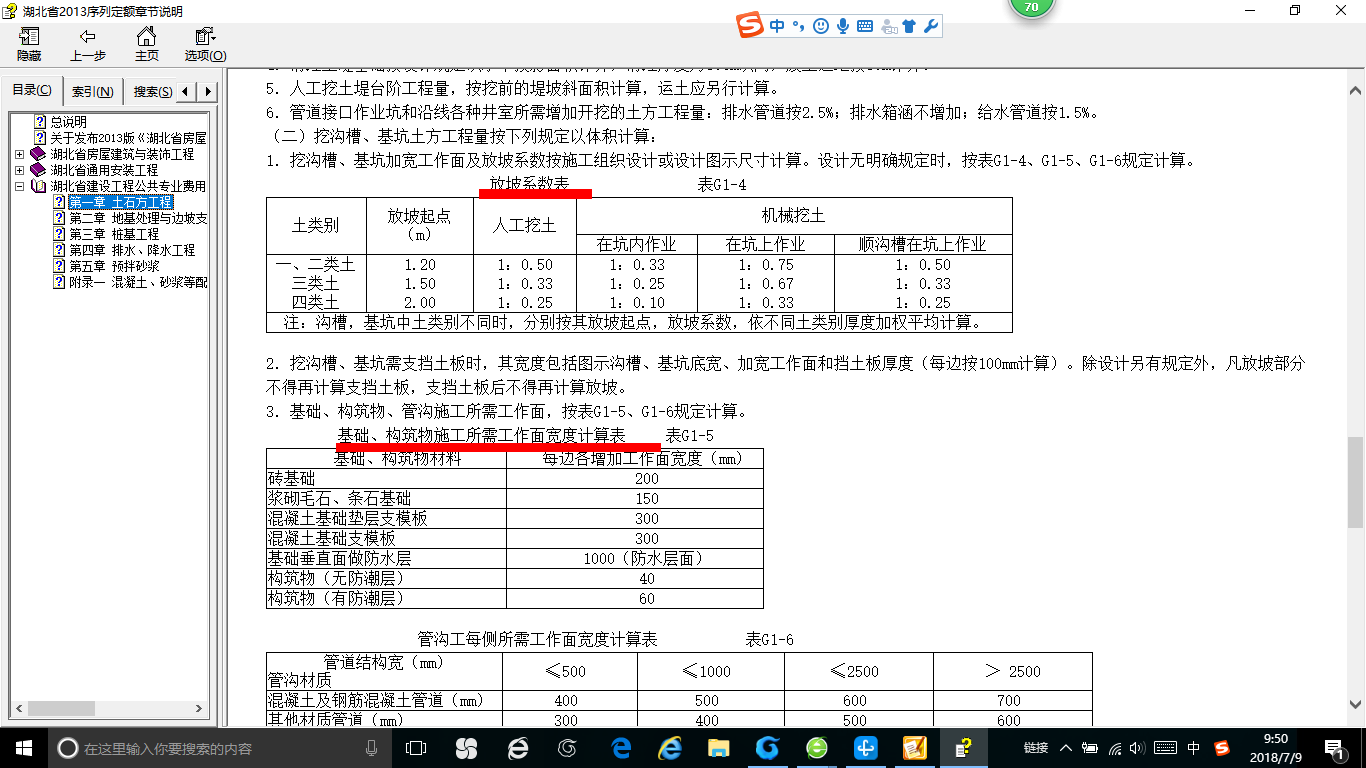Select the 湖北省房屋建筑与装饰工程 tree entry
Screen dimensions: 1366x768
[122, 154]
